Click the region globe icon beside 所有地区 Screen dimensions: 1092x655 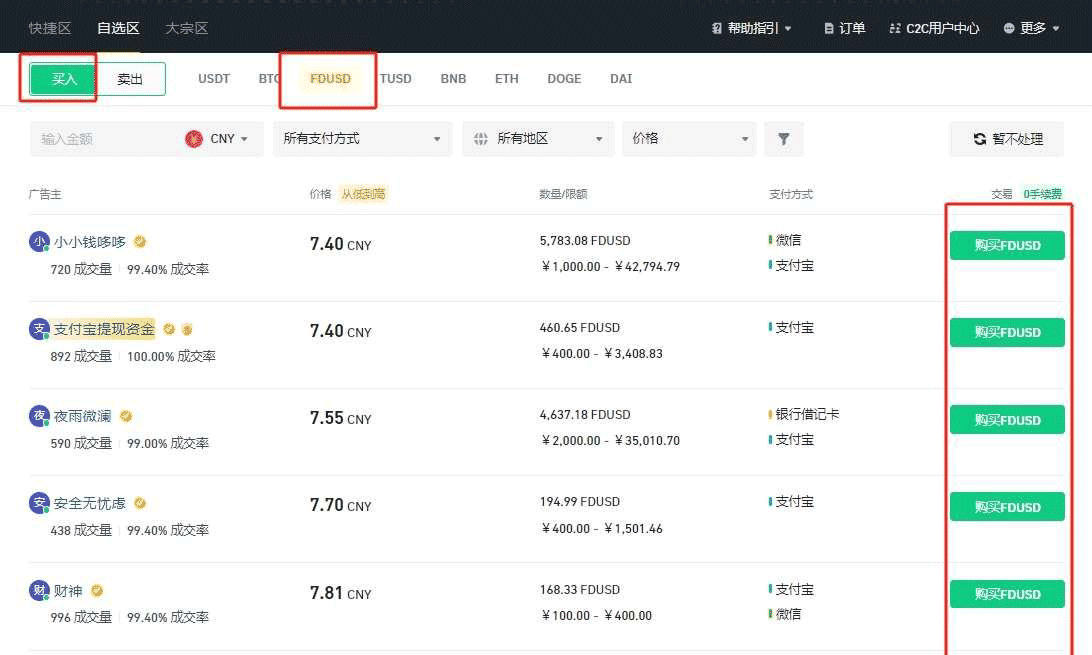(481, 139)
